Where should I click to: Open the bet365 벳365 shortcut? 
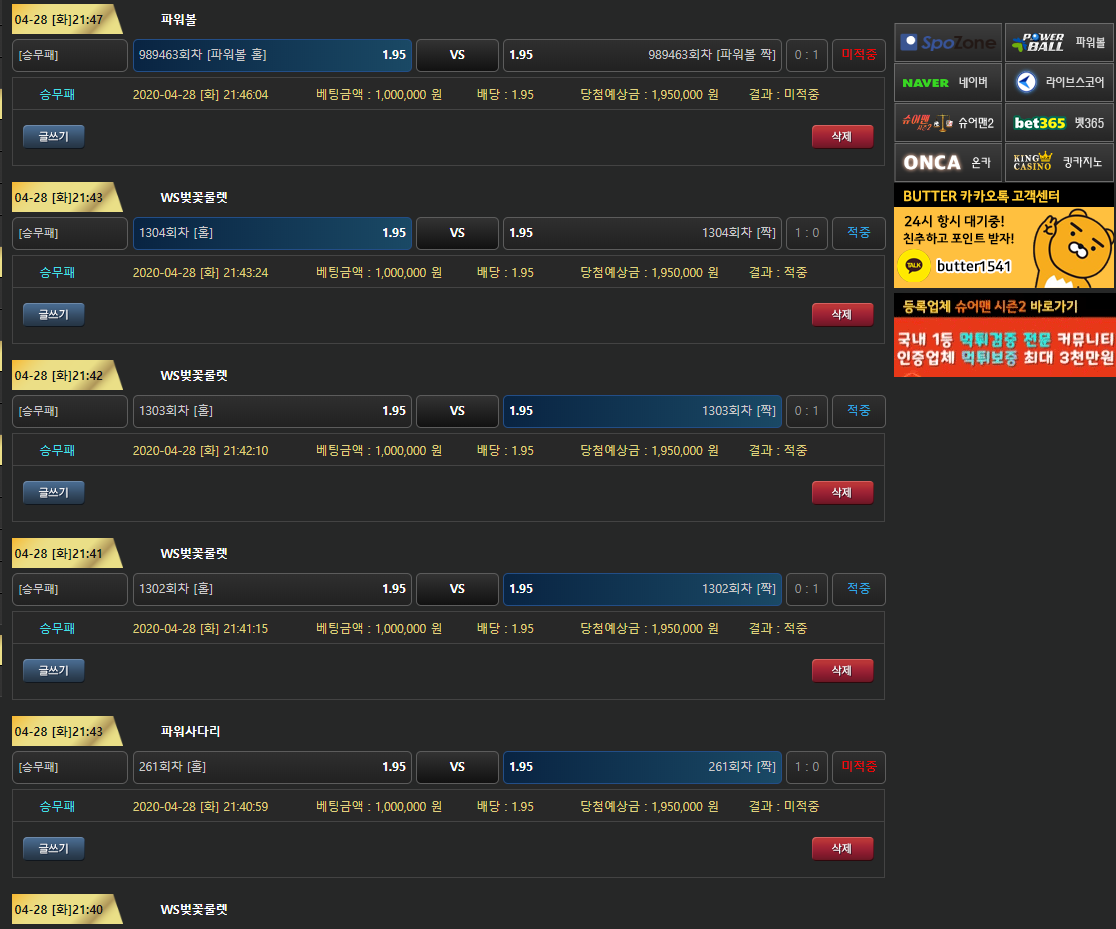(1059, 122)
